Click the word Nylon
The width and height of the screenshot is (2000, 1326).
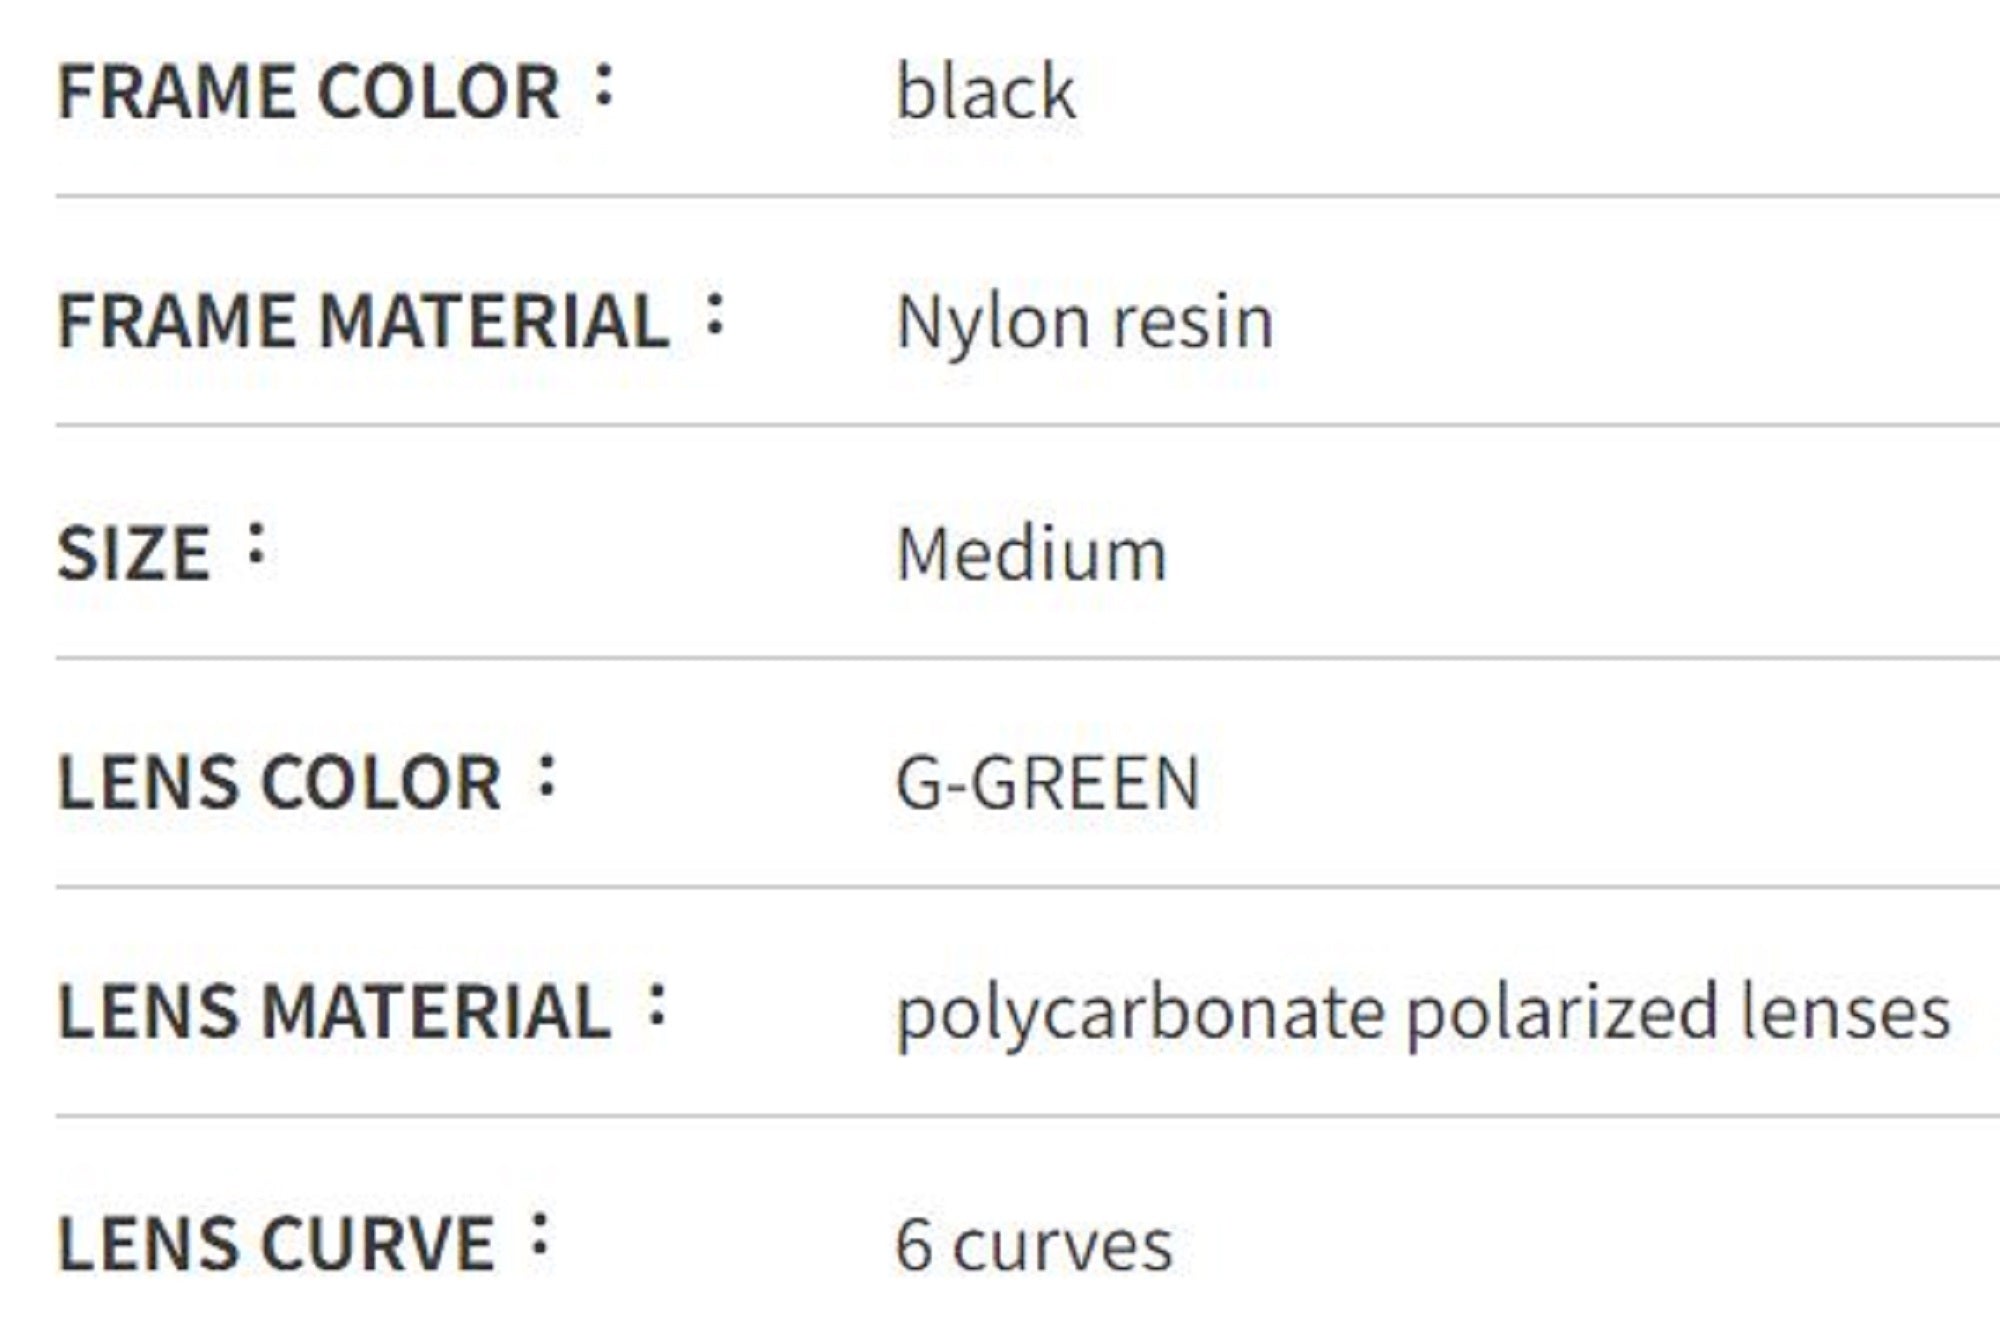[x=992, y=324]
